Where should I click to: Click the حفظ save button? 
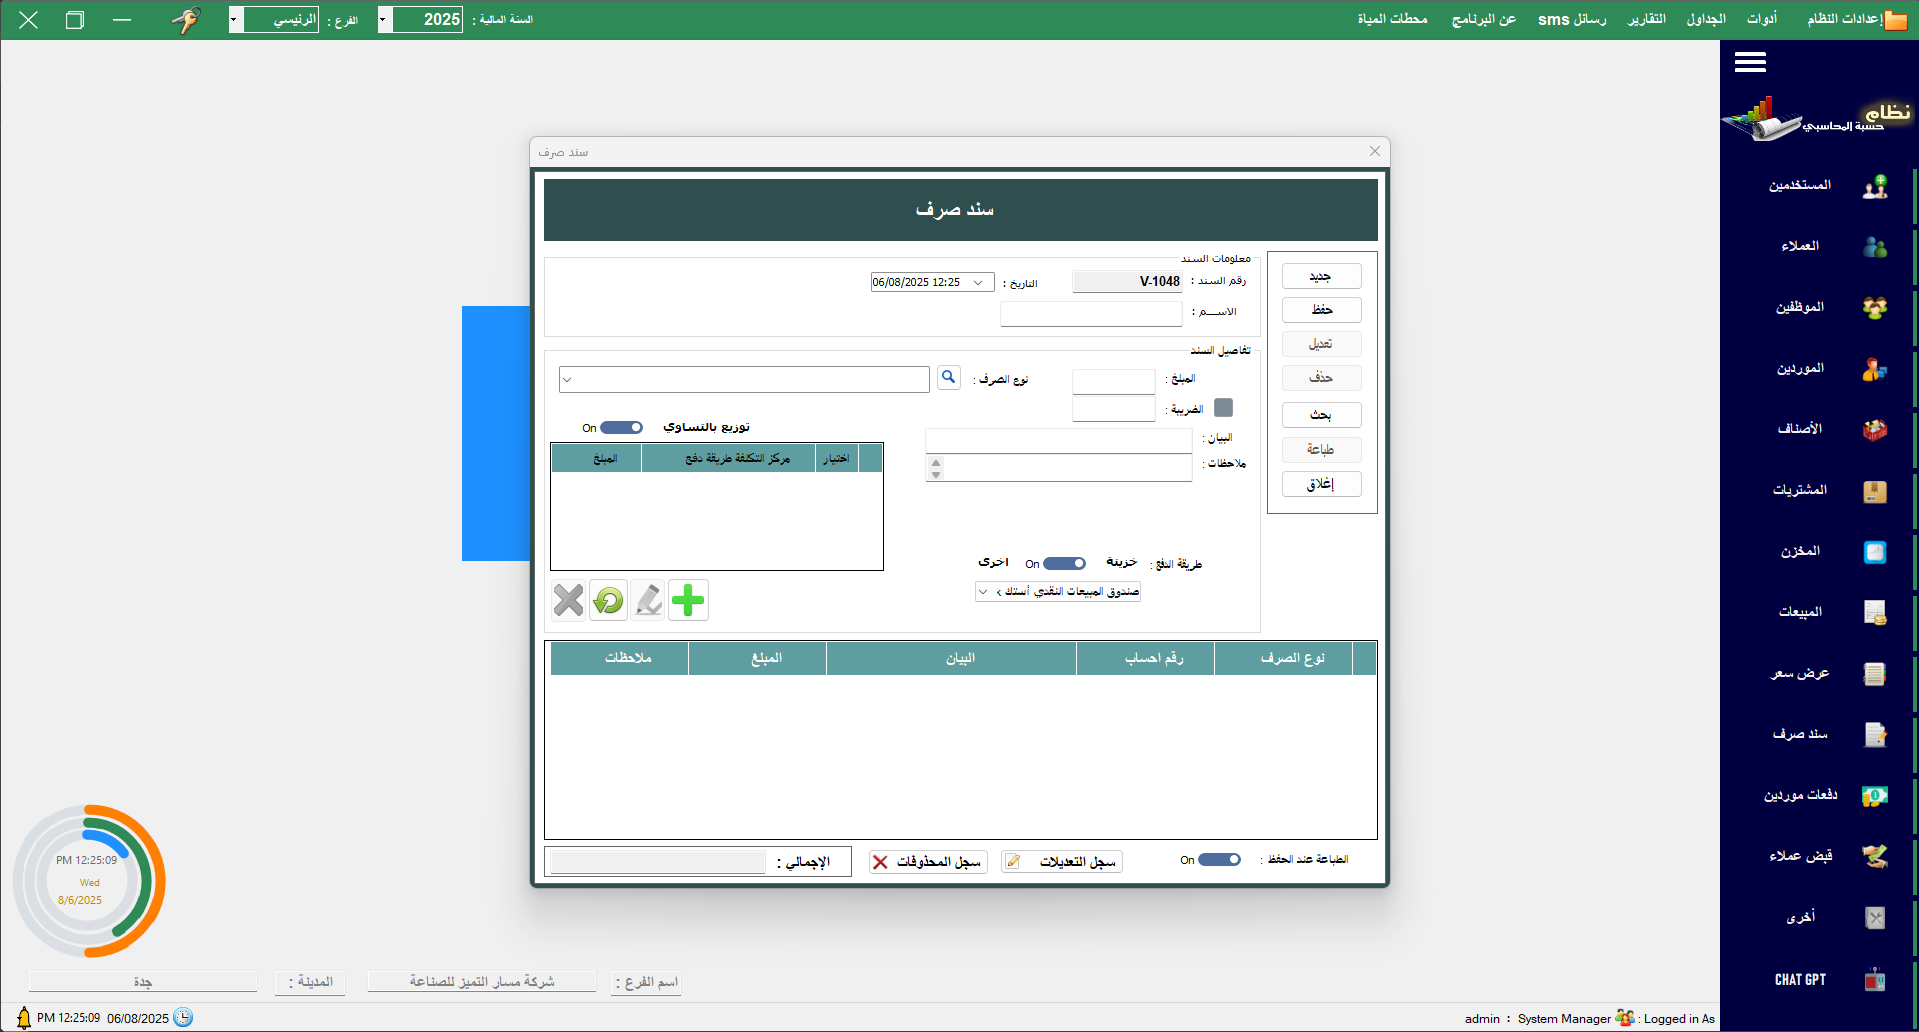1321,310
